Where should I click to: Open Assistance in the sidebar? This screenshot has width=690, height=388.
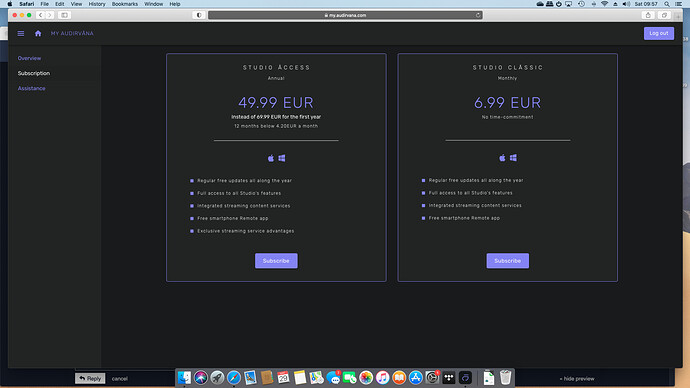click(x=31, y=88)
